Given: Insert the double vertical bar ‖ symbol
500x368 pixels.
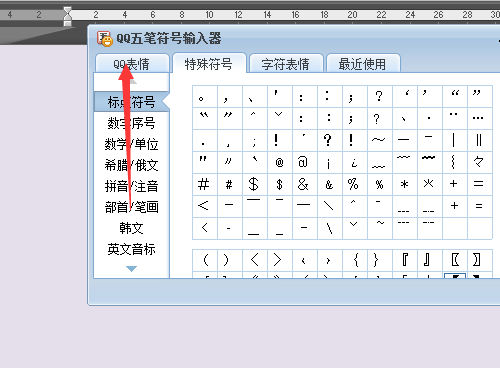Looking at the screenshot, I should (480, 140).
